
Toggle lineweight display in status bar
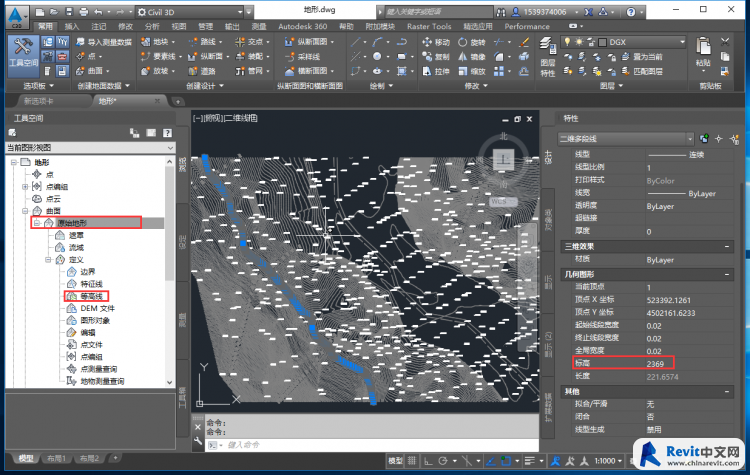529,461
